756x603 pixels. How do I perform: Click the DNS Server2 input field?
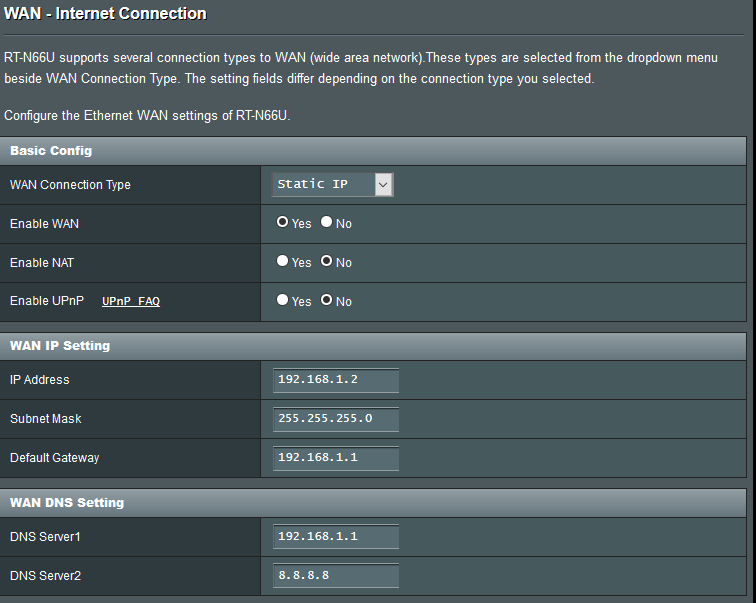pyautogui.click(x=335, y=576)
